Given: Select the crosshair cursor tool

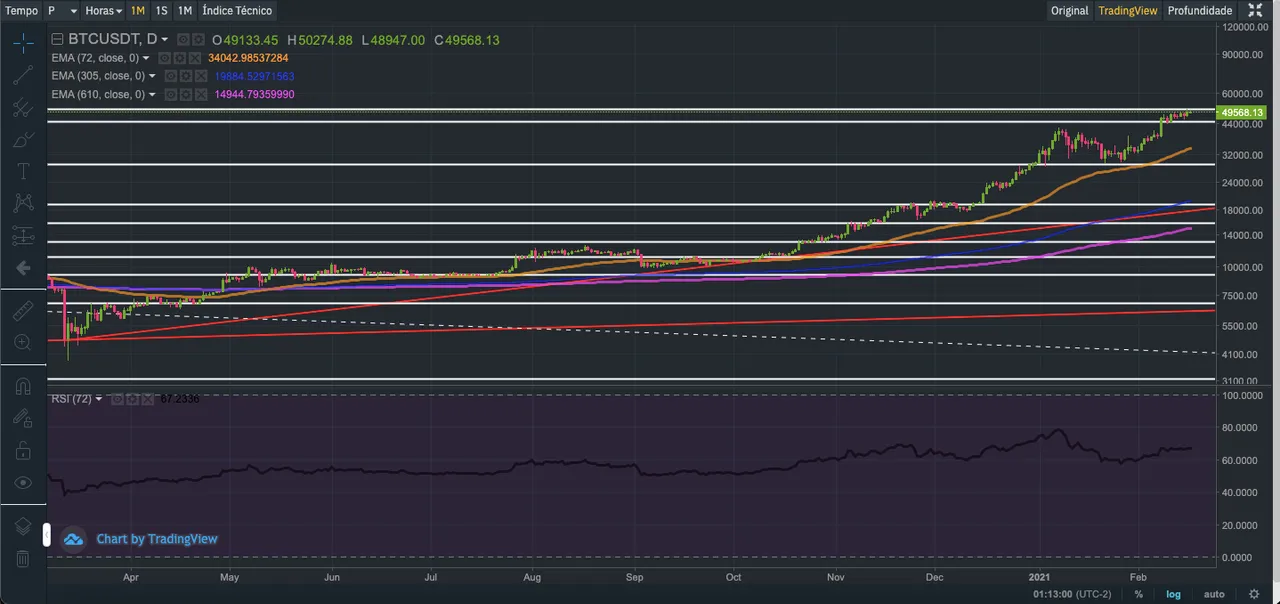Looking at the screenshot, I should tap(23, 42).
